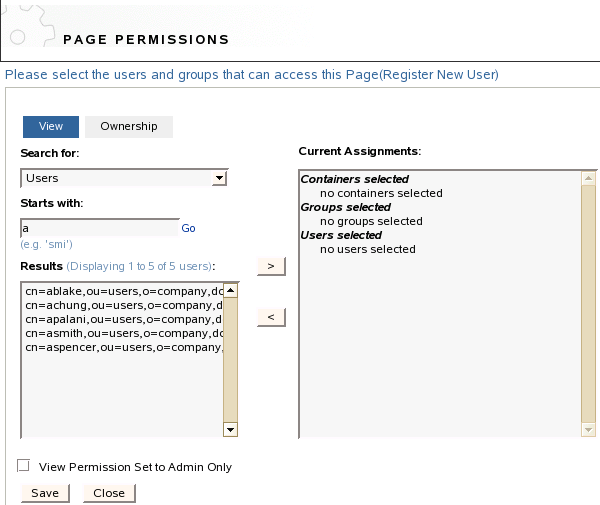Click the Go link
The width and height of the screenshot is (600, 505).
click(x=188, y=228)
